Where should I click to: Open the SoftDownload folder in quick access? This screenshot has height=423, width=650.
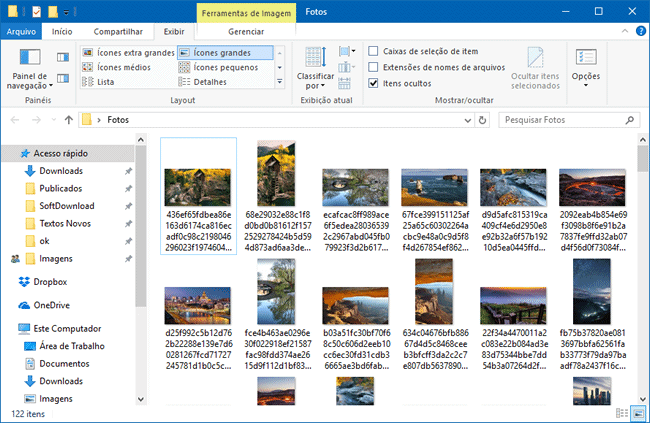[x=67, y=206]
